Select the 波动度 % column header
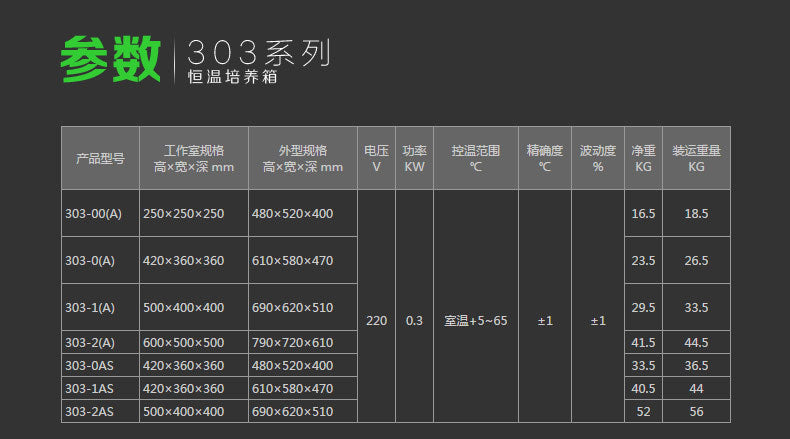Viewport: 790px width, 439px height. pos(598,159)
